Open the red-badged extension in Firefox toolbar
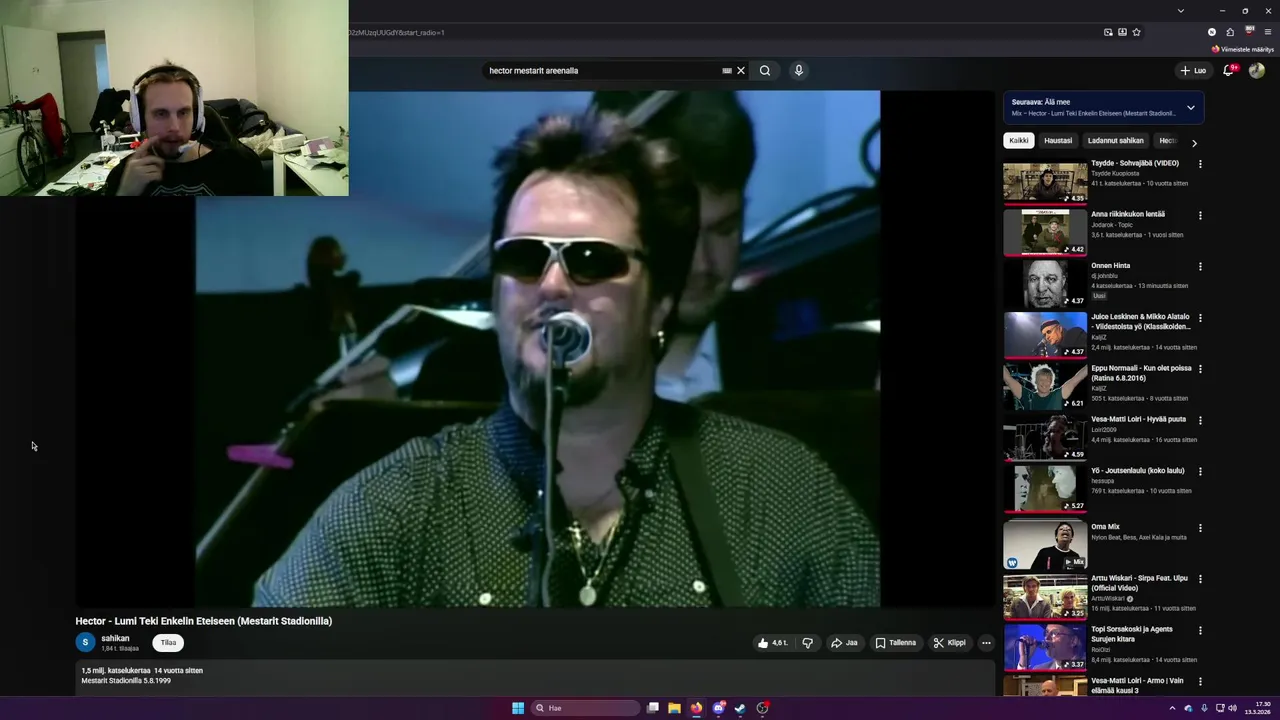 tap(1249, 32)
